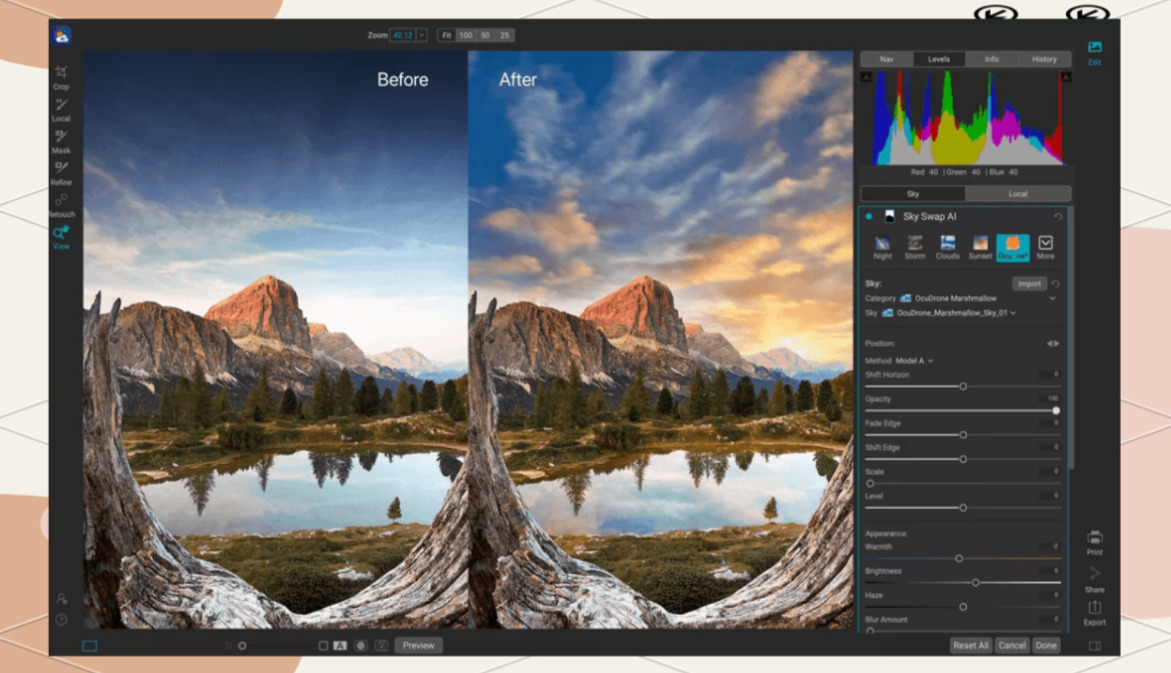
Task: Click the Export icon
Action: (x=1095, y=613)
